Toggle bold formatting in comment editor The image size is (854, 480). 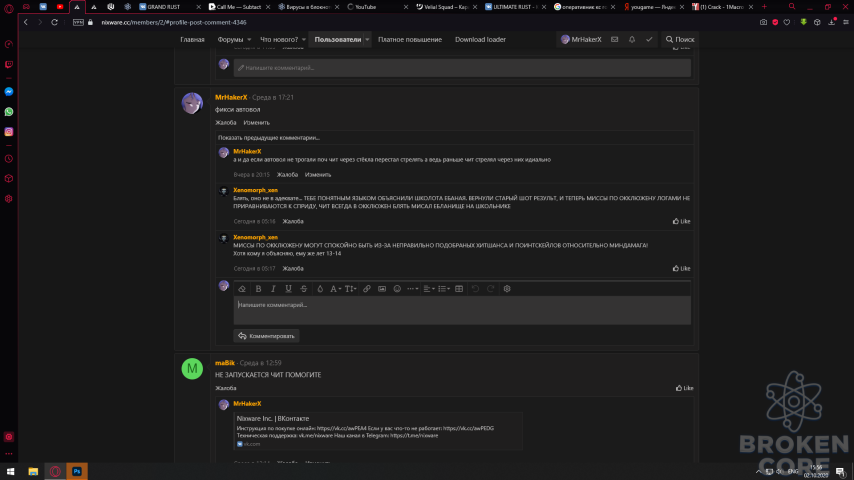point(258,289)
